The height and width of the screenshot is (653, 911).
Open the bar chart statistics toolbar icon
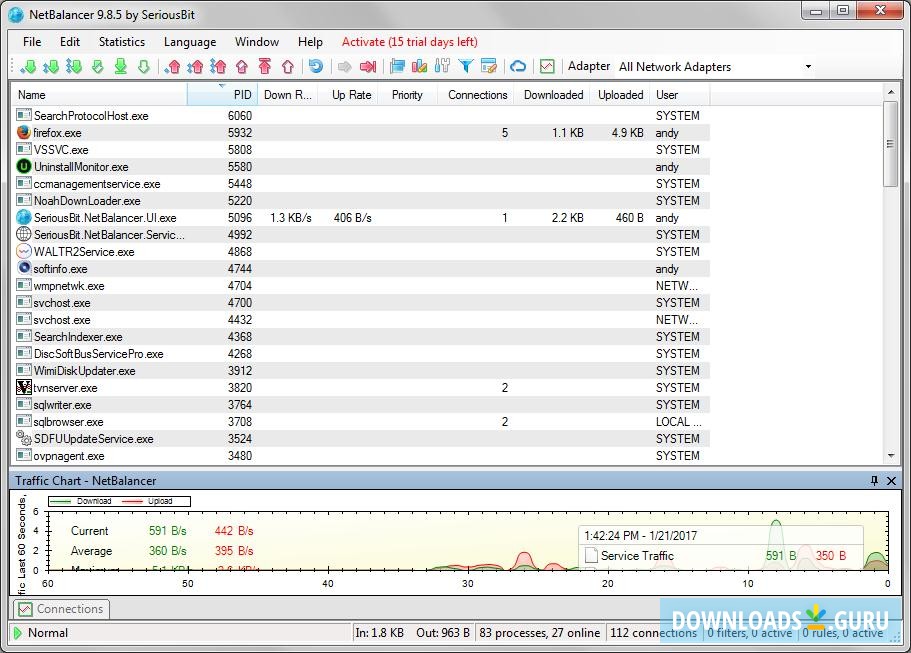tap(419, 66)
